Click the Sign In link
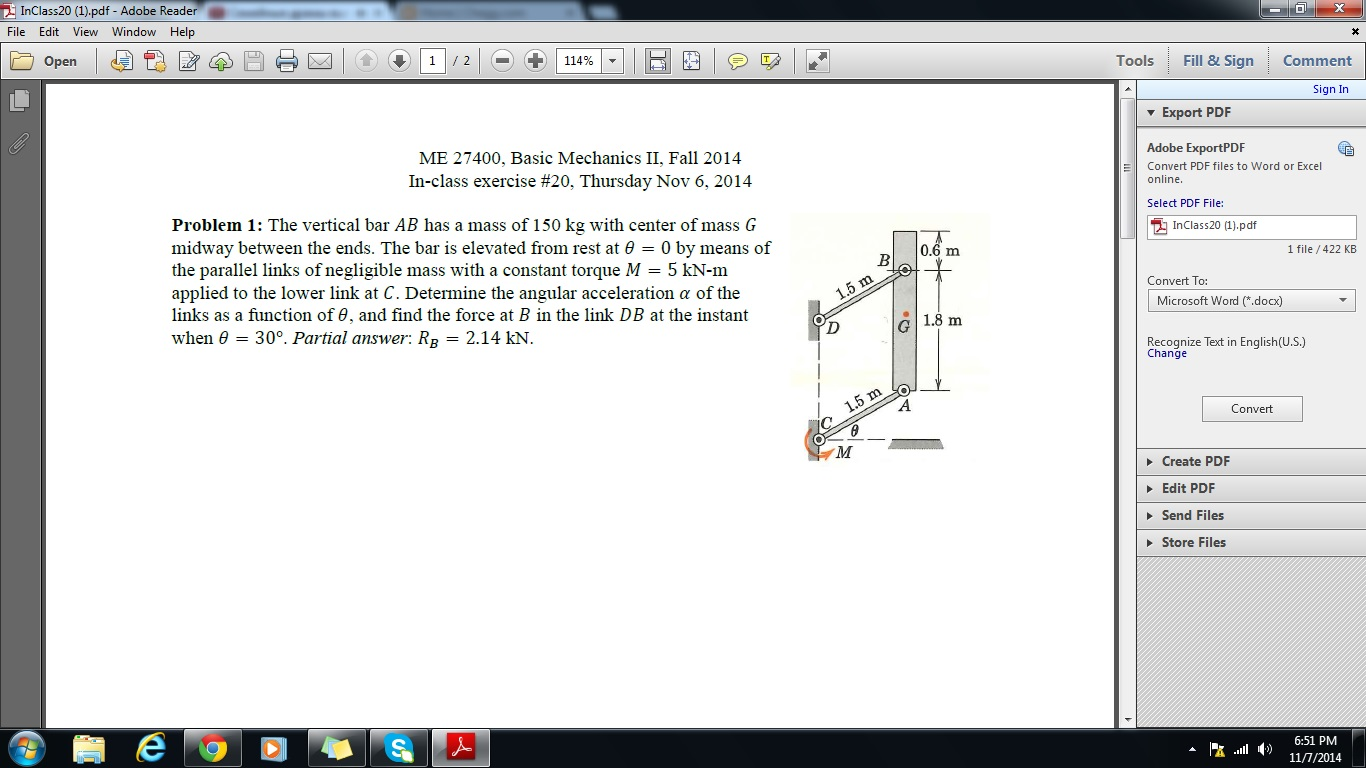Screen dimensions: 1366x768 (x=1330, y=89)
